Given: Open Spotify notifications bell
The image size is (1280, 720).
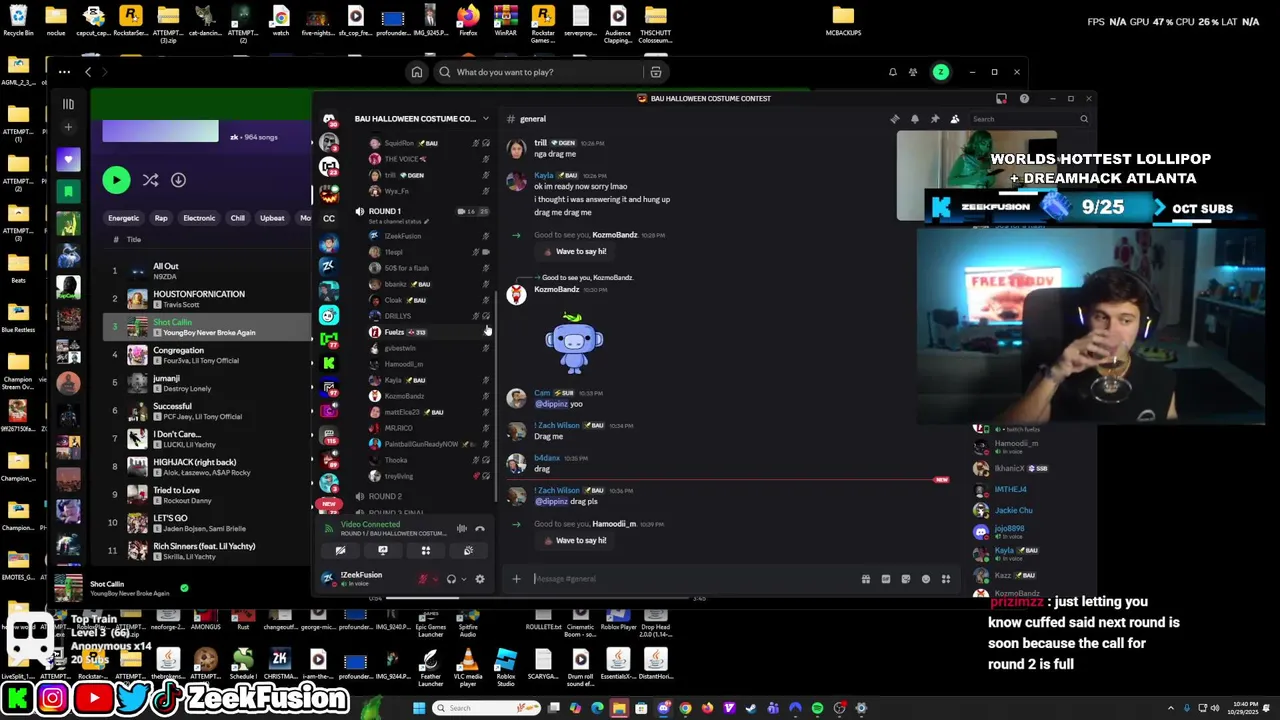Looking at the screenshot, I should (893, 72).
